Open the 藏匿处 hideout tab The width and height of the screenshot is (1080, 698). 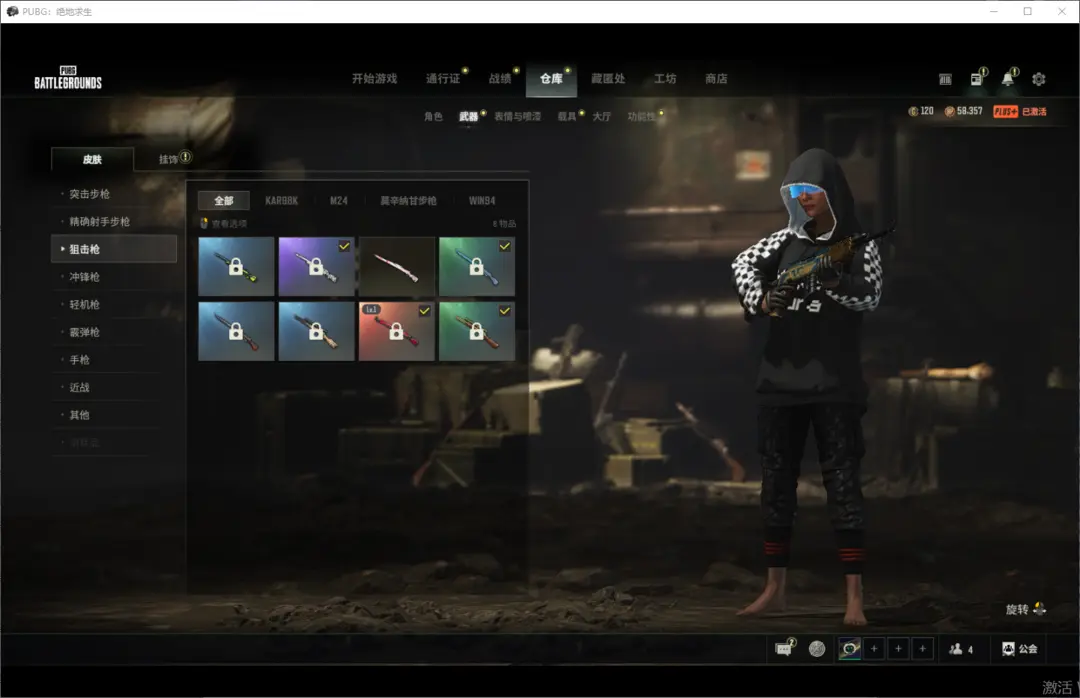[608, 79]
